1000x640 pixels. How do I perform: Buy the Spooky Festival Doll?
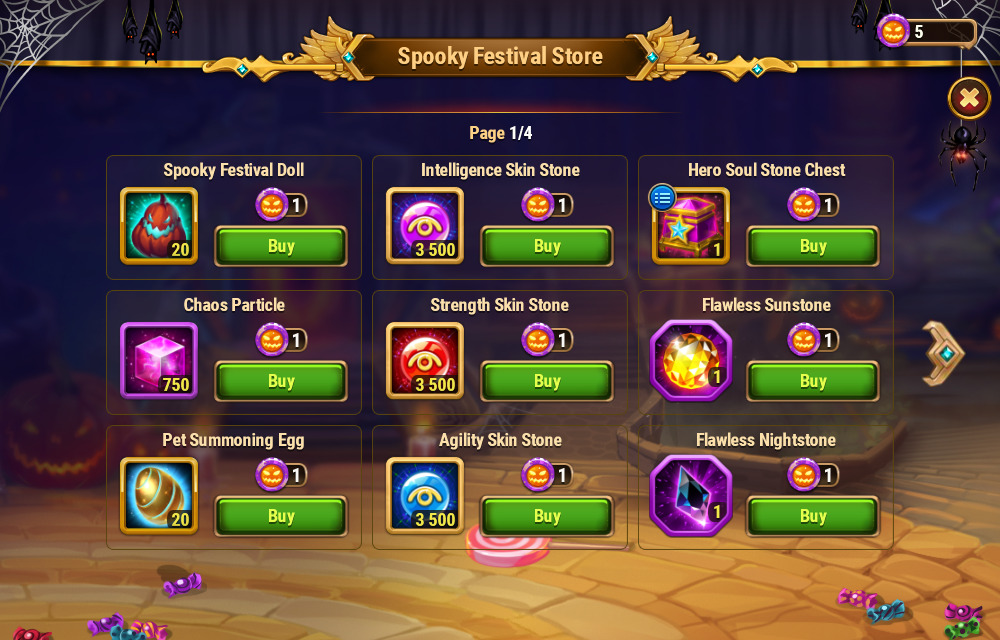tap(281, 246)
